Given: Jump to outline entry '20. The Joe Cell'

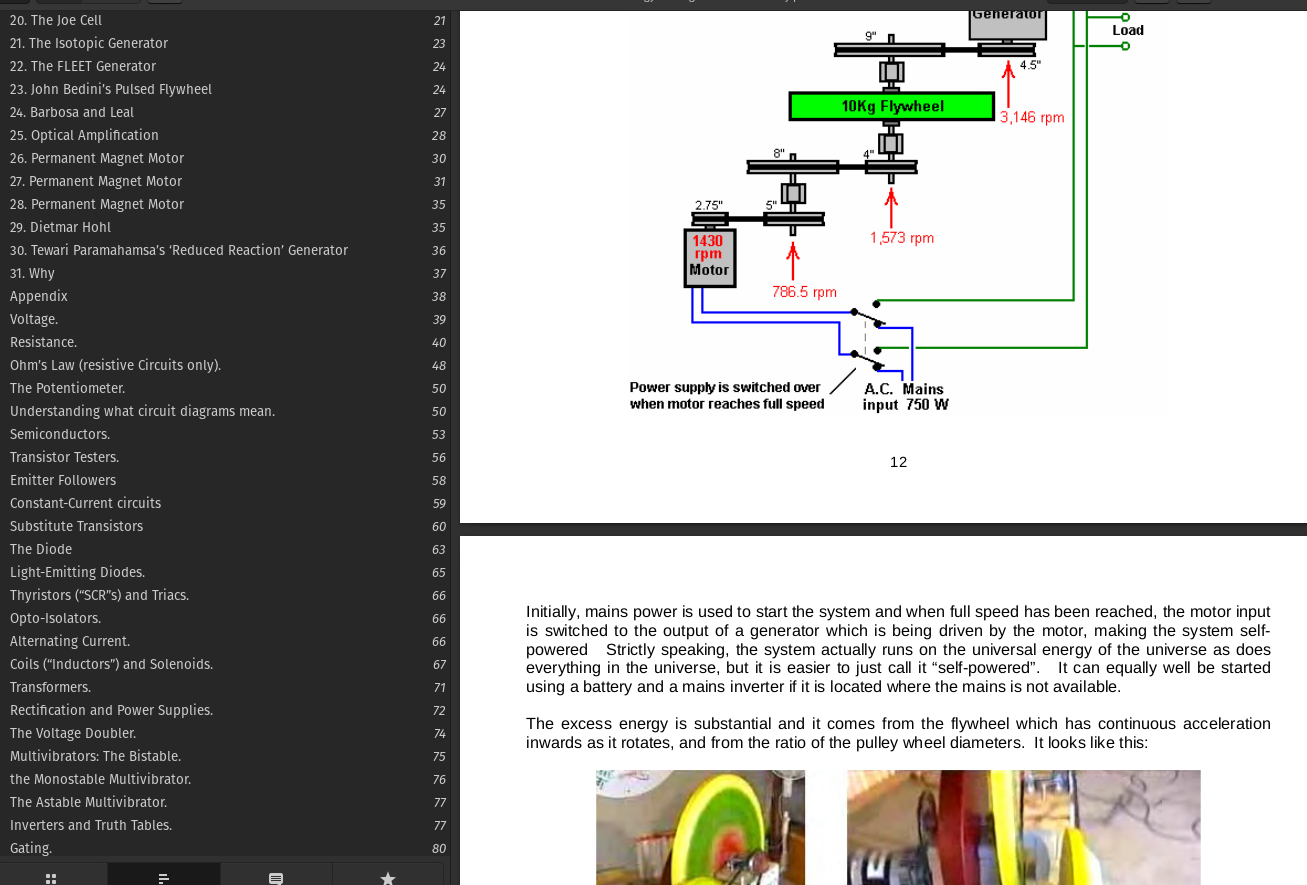Looking at the screenshot, I should (x=56, y=20).
